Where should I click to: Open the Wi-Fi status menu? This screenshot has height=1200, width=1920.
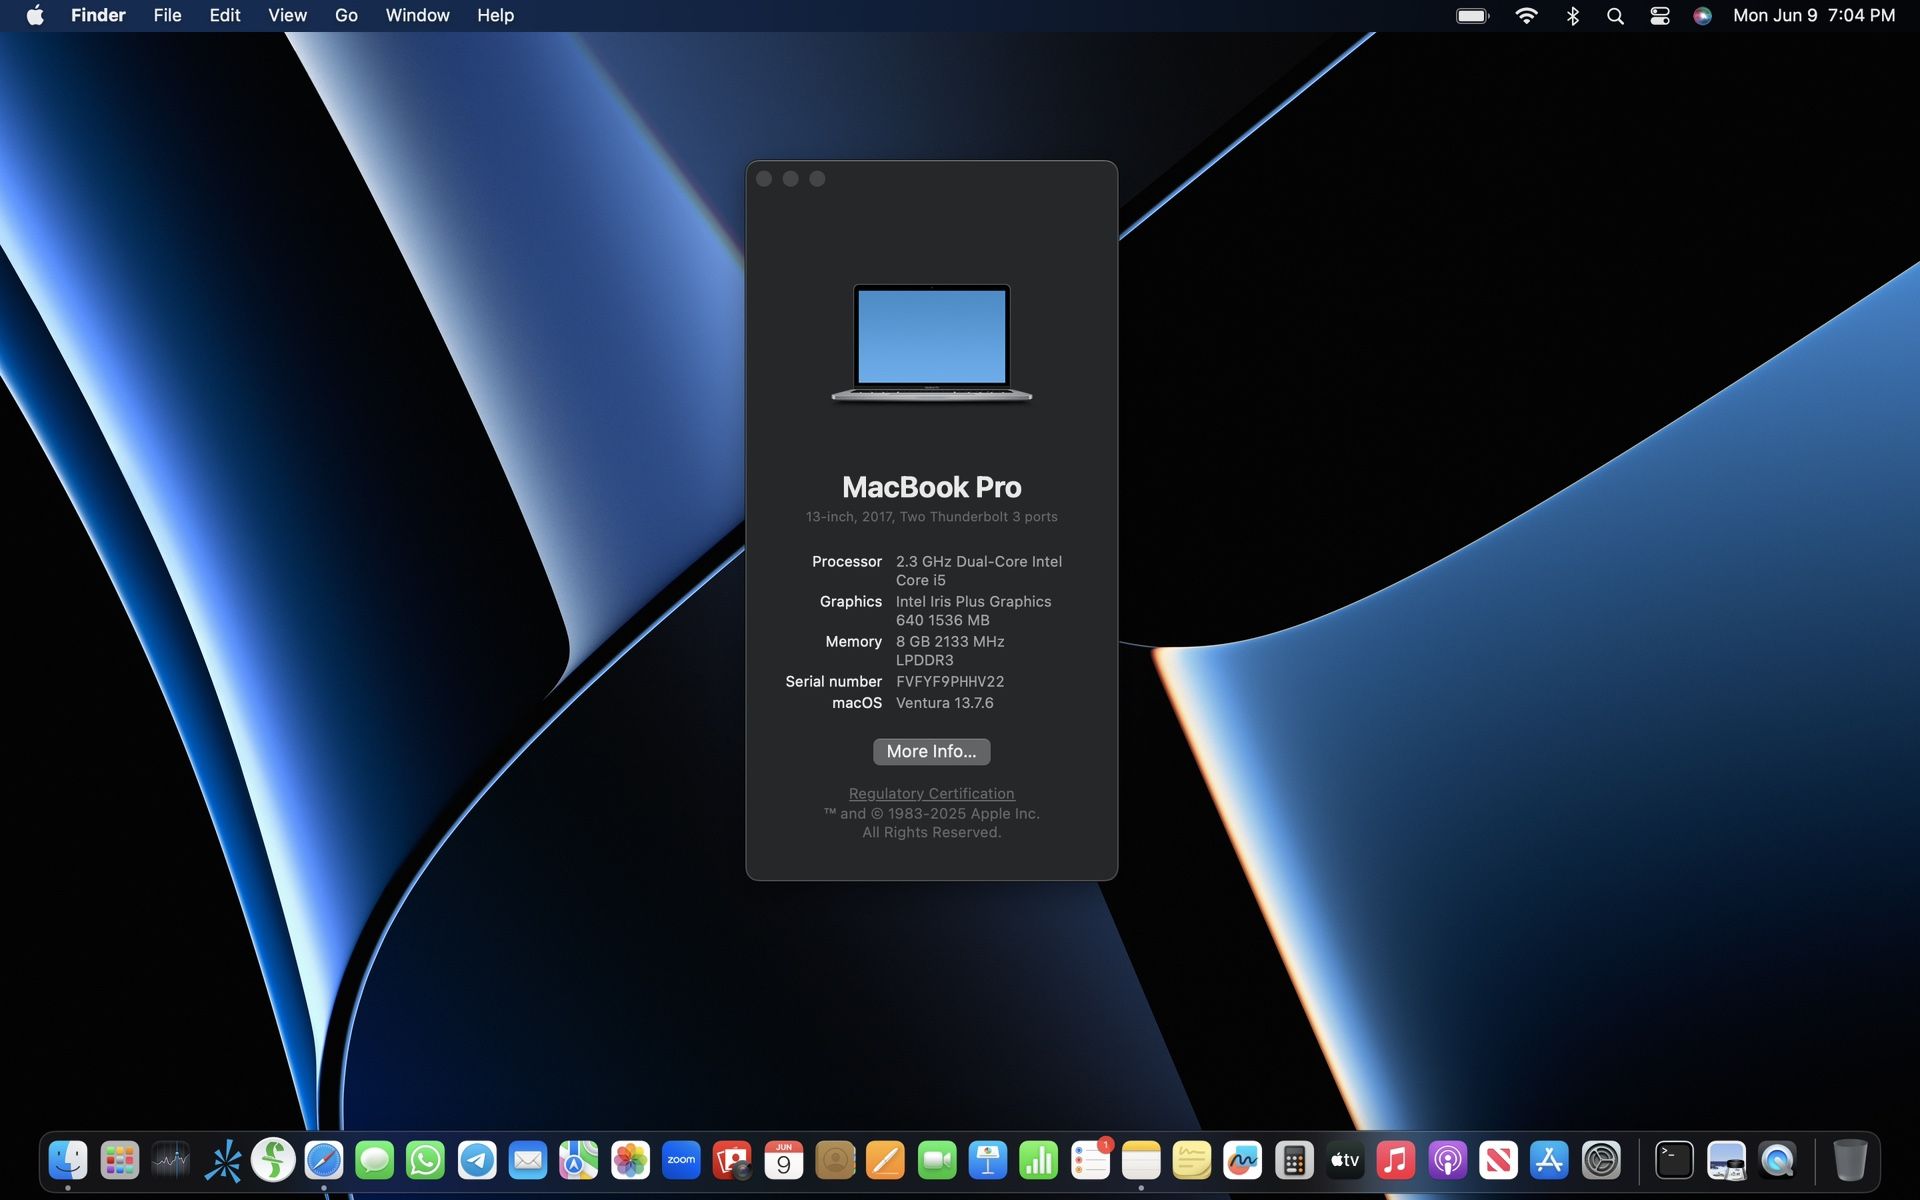pyautogui.click(x=1526, y=15)
